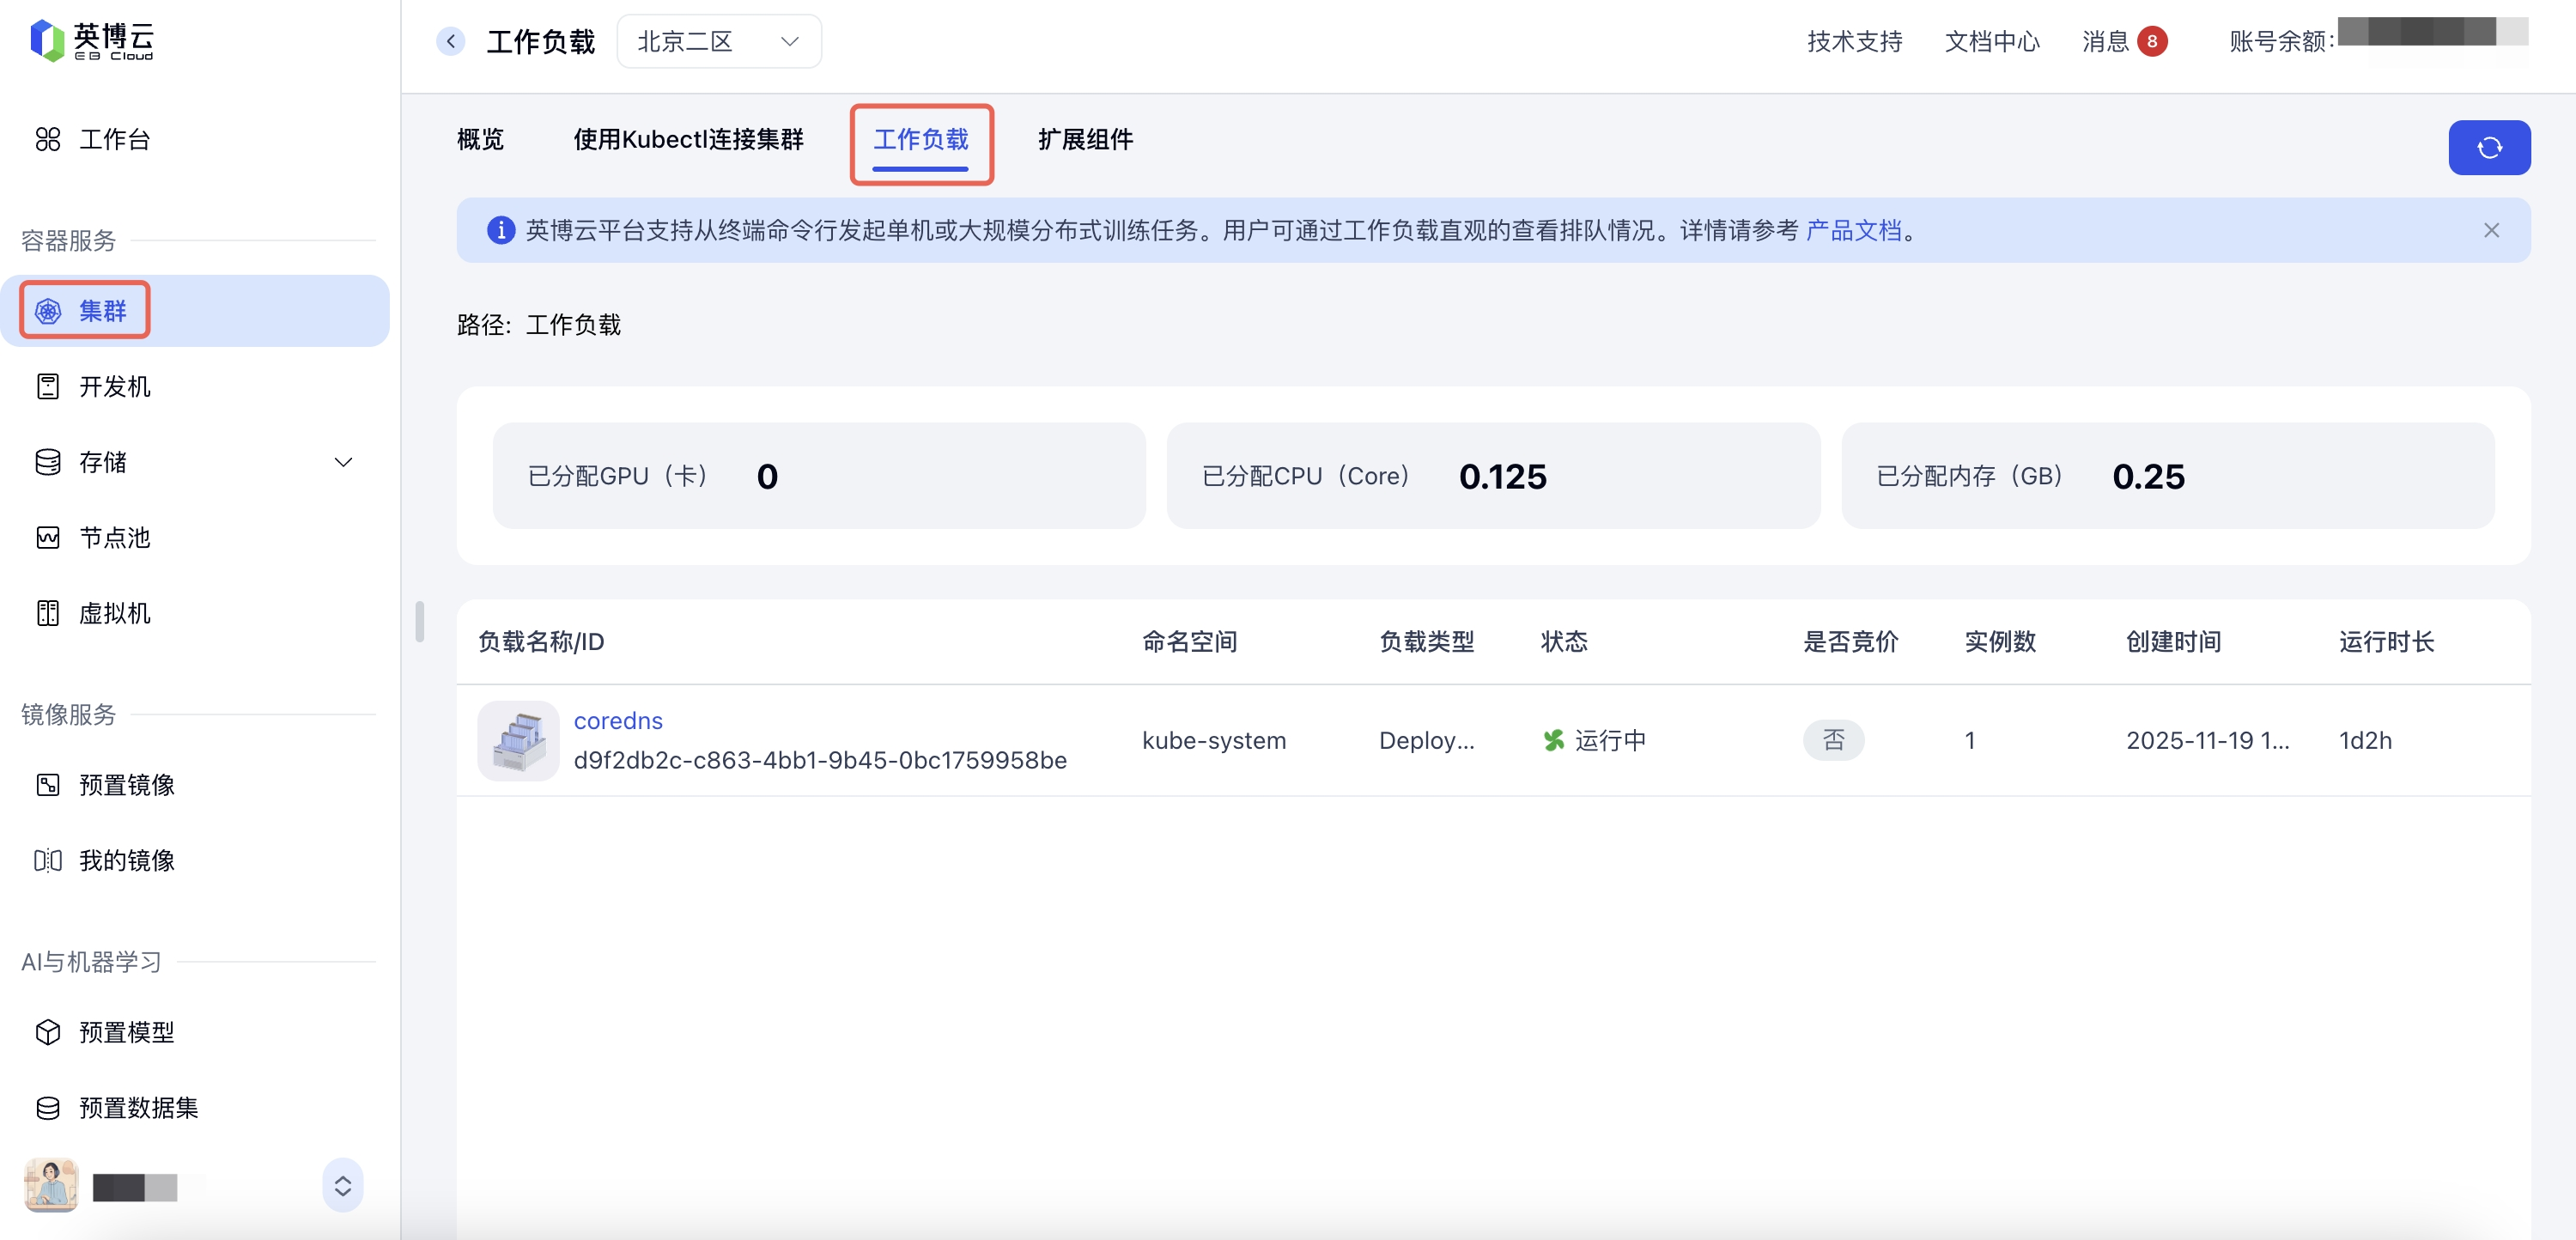Open the 北京二区 region dropdown
Screen dimensions: 2576x1240
point(718,41)
